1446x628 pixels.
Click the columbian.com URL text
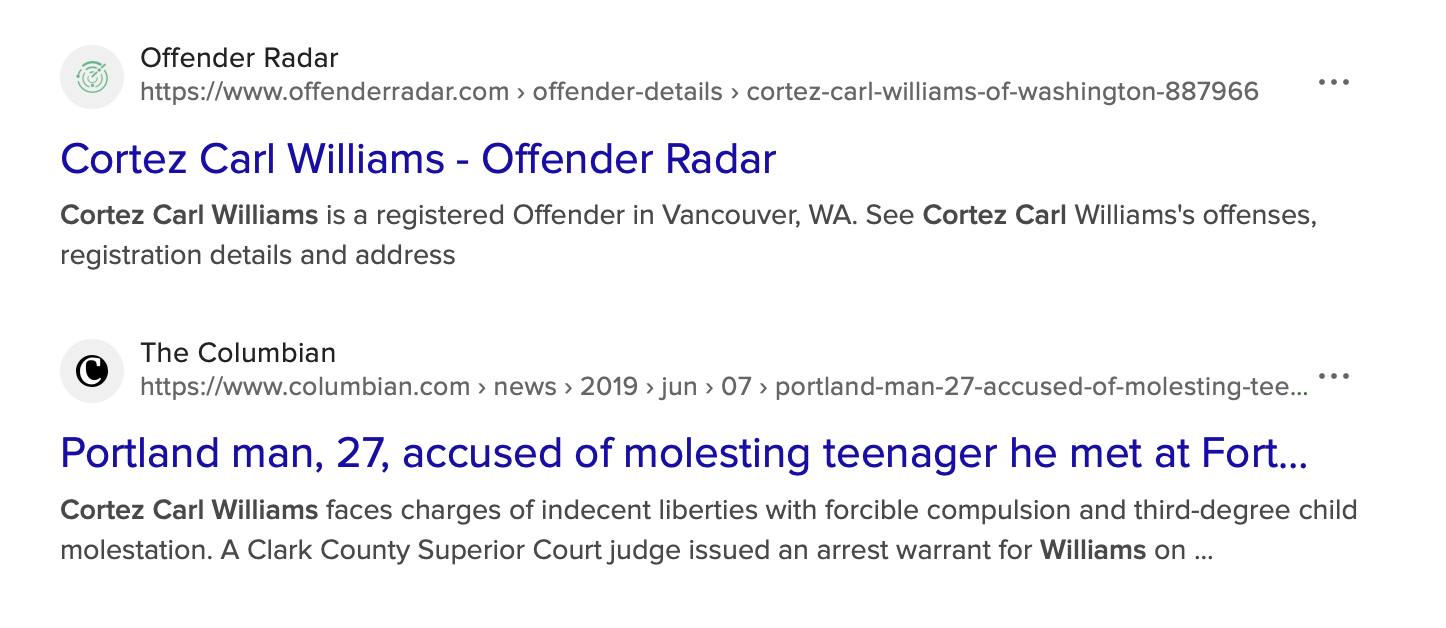(305, 387)
